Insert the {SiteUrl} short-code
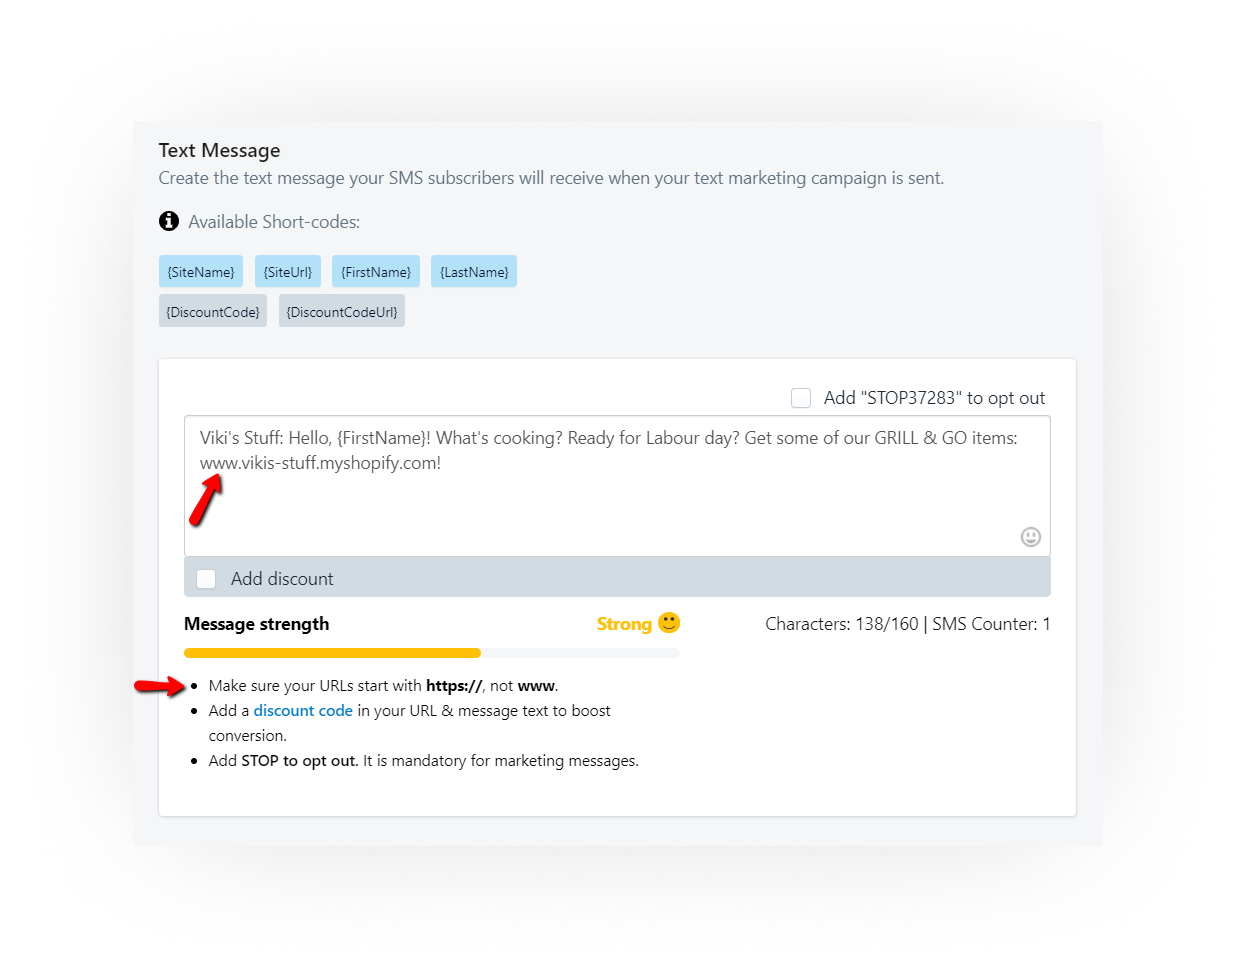 coord(288,272)
